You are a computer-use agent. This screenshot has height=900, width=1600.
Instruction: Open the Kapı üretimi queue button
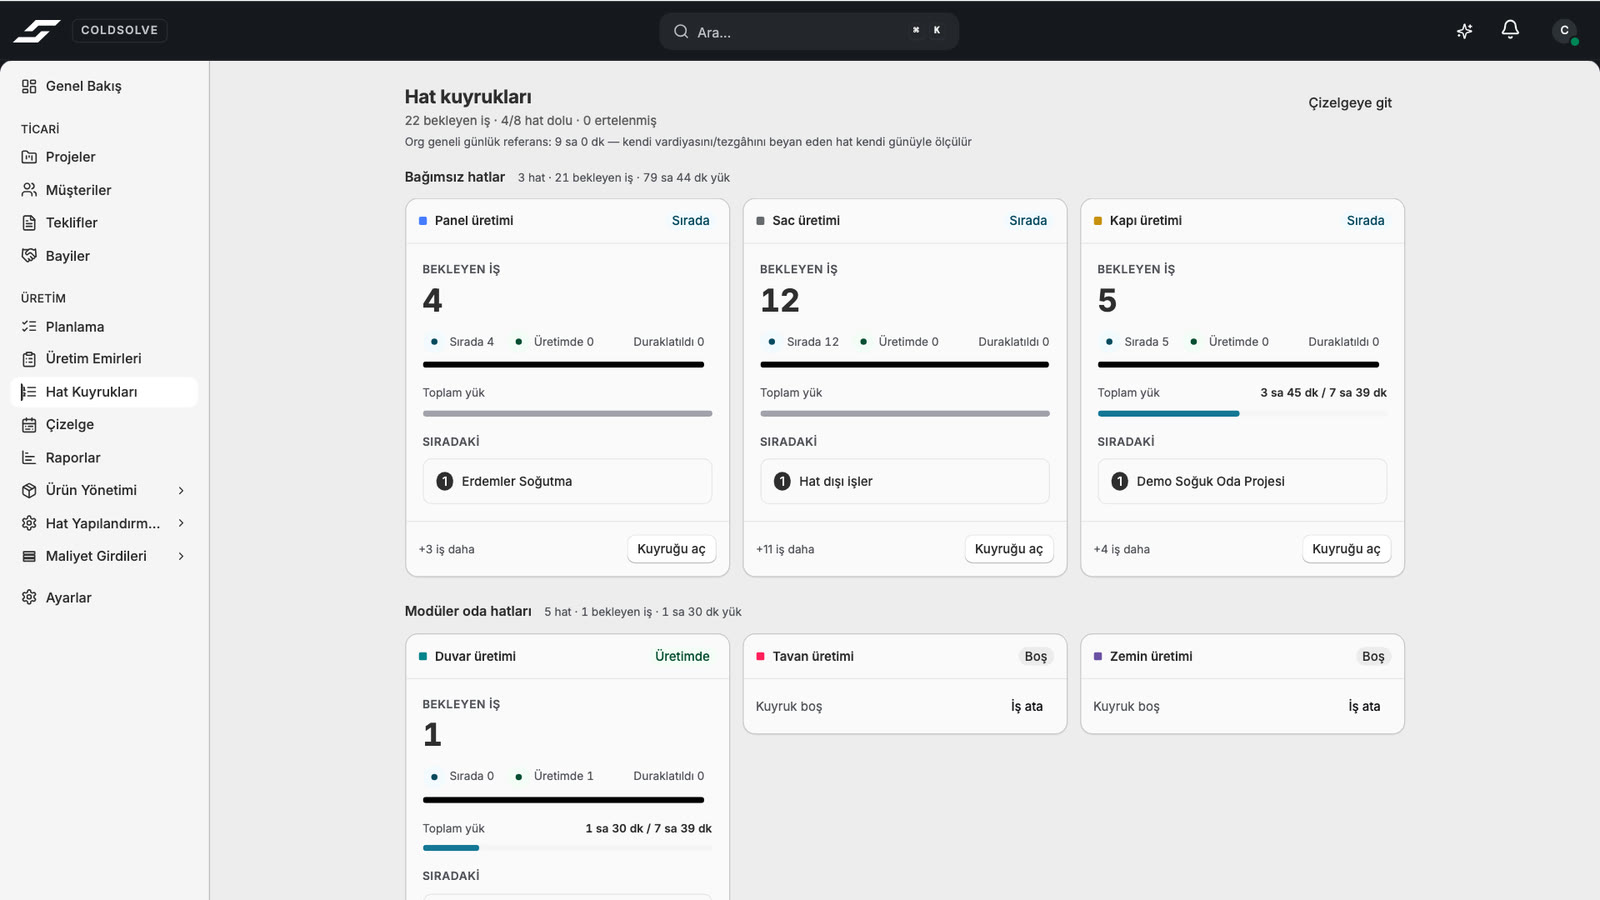coord(1346,549)
